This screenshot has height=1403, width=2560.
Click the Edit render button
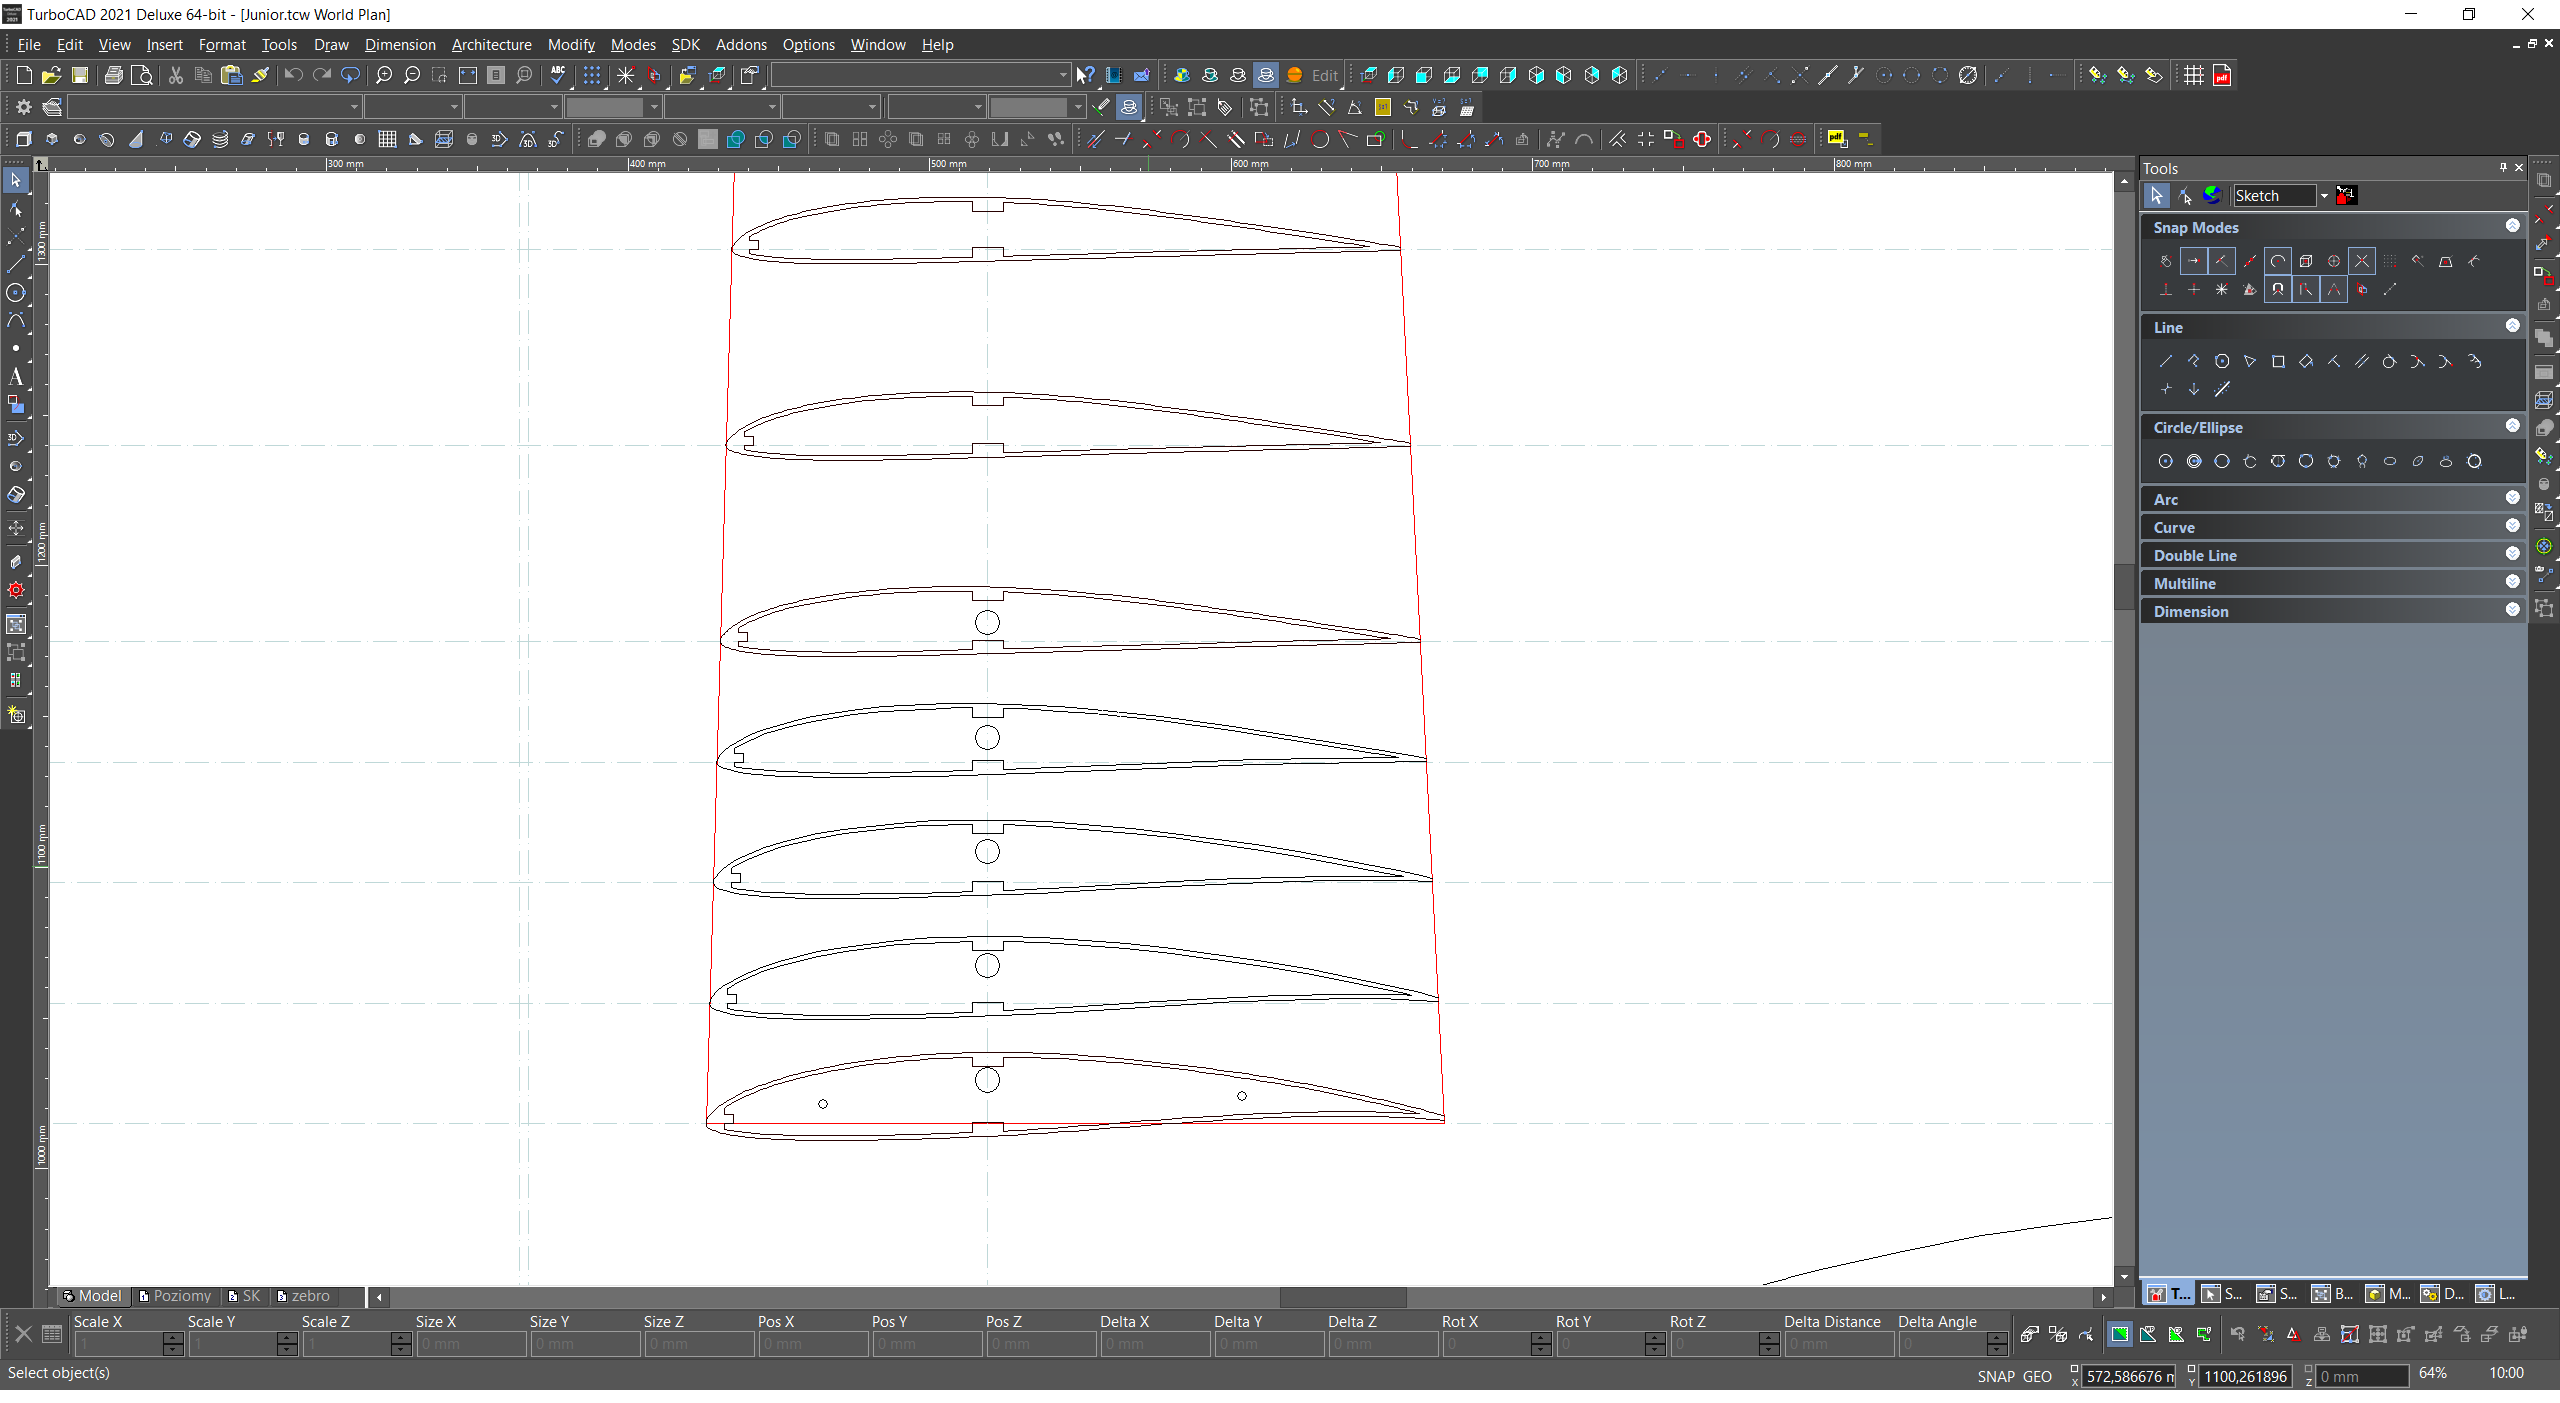[x=1323, y=75]
